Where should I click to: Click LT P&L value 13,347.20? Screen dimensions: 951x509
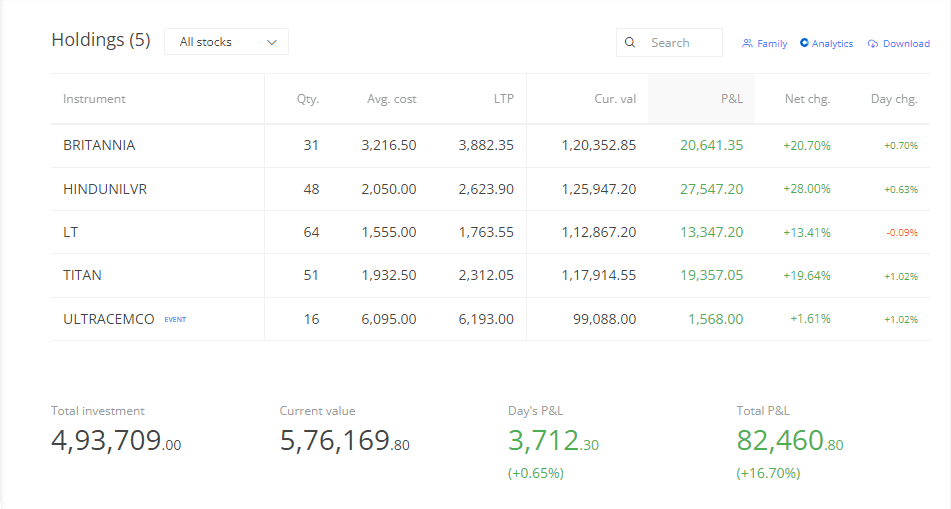pyautogui.click(x=711, y=232)
